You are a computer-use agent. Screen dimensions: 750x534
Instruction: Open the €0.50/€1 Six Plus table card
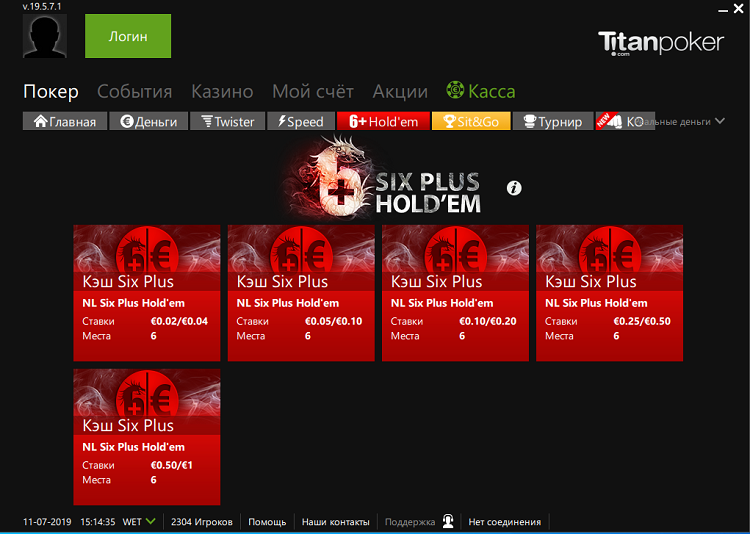tap(147, 437)
